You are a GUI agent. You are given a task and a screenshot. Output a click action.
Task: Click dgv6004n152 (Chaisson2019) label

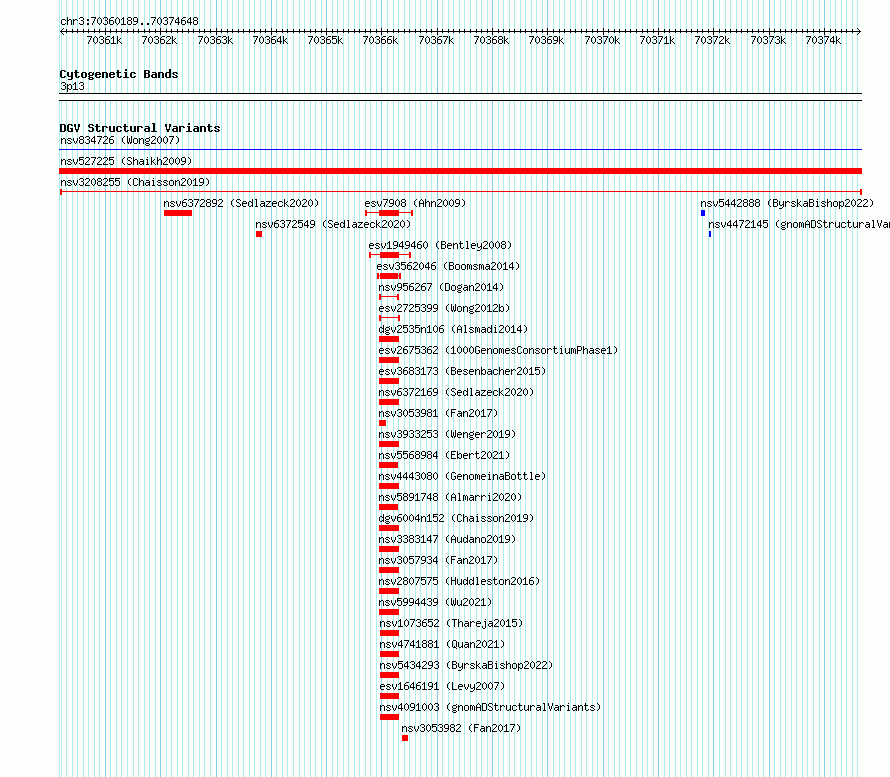coord(456,518)
